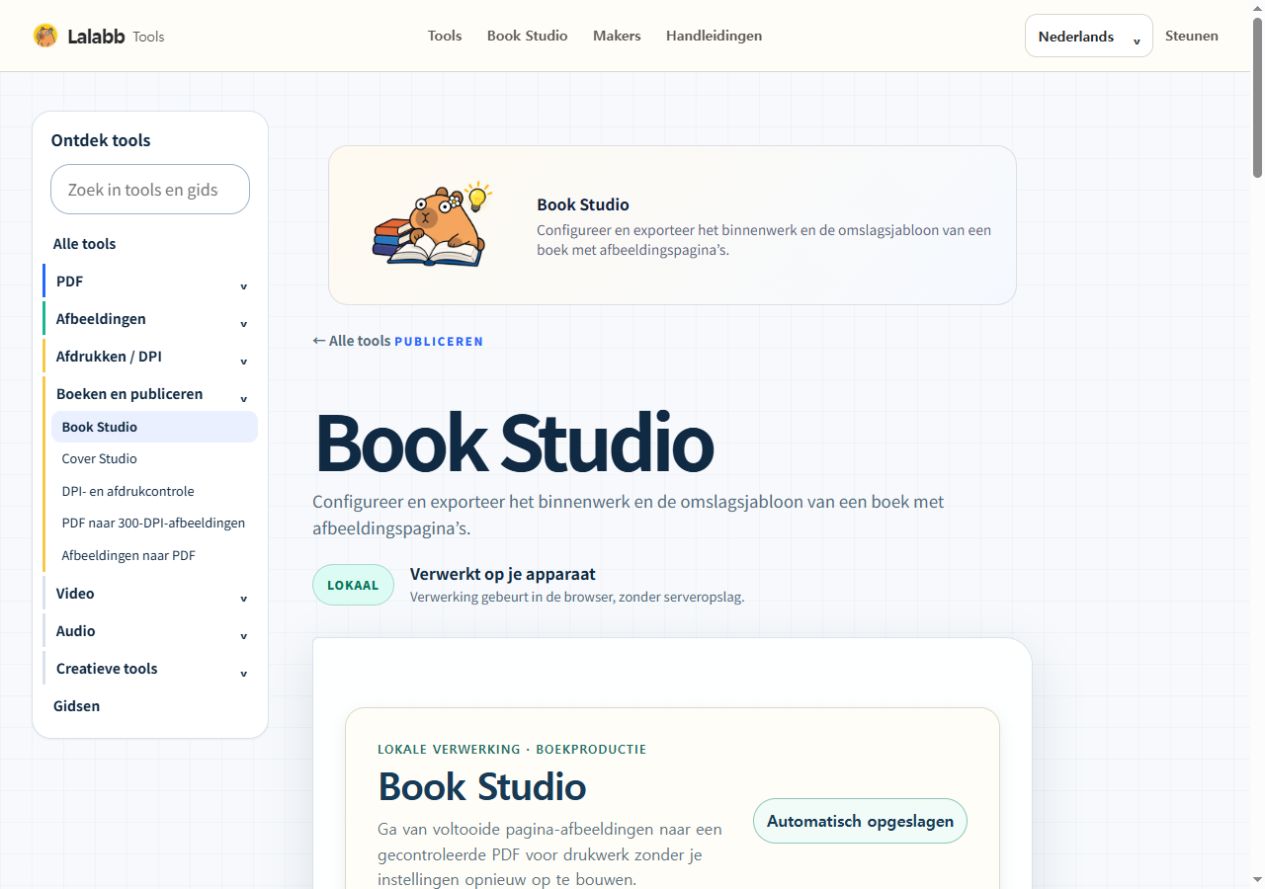Click the vertical page scrollbar thumb
1265x889 pixels.
pyautogui.click(x=1257, y=98)
